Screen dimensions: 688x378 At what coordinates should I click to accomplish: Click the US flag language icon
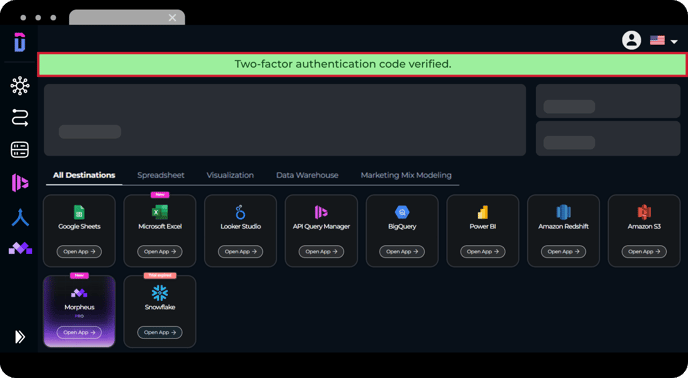click(x=657, y=40)
